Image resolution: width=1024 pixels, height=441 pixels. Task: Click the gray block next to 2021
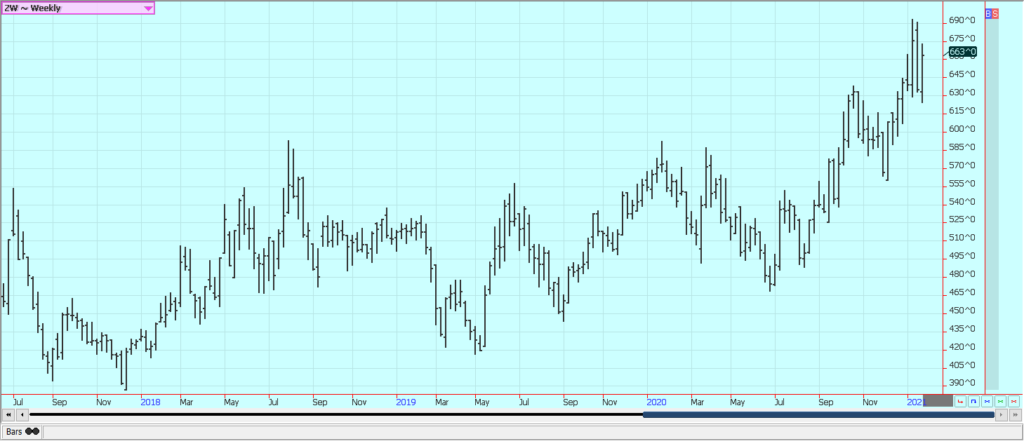[938, 401]
